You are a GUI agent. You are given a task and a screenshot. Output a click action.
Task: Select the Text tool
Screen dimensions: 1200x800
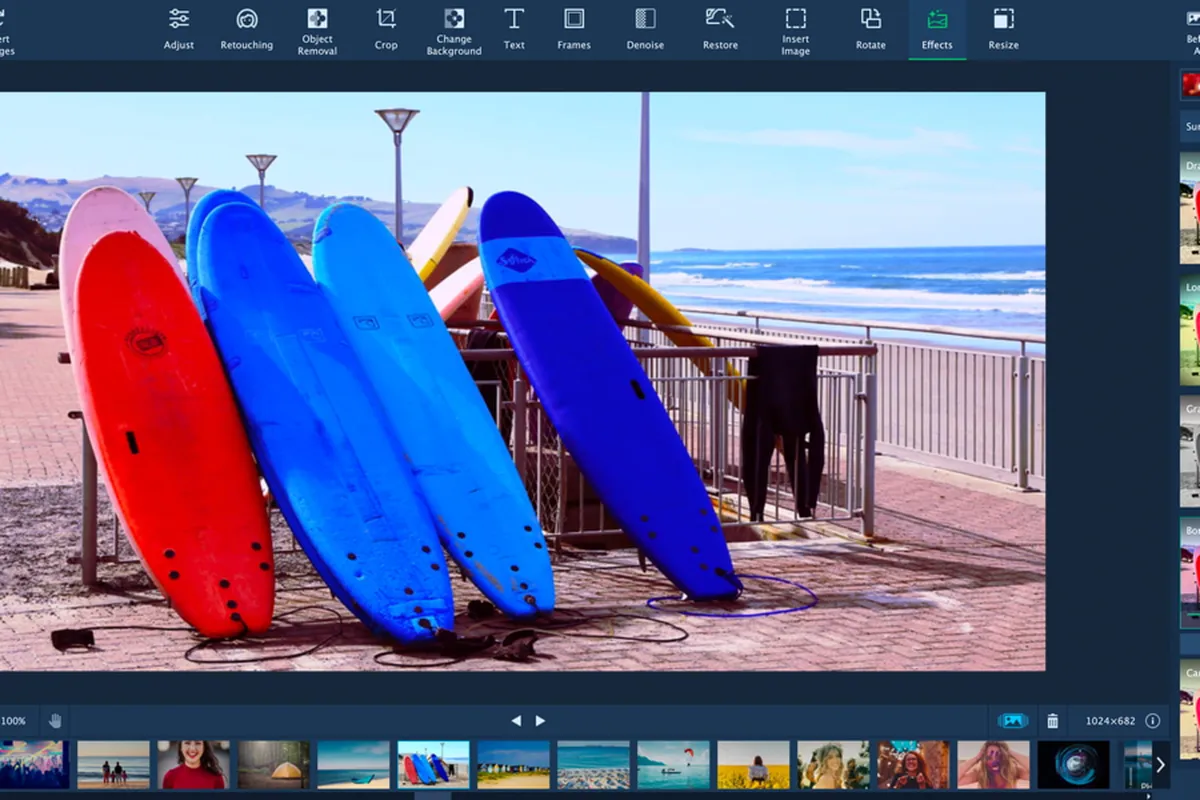[x=514, y=29]
